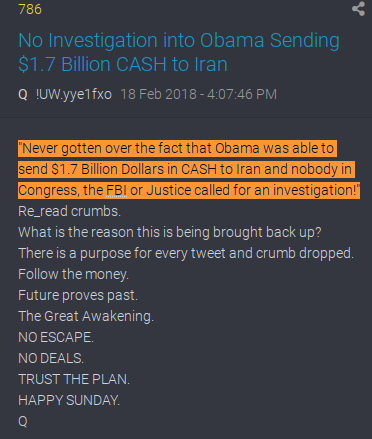Click the 'NO DEALS.' line
The width and height of the screenshot is (372, 439).
[x=51, y=358]
